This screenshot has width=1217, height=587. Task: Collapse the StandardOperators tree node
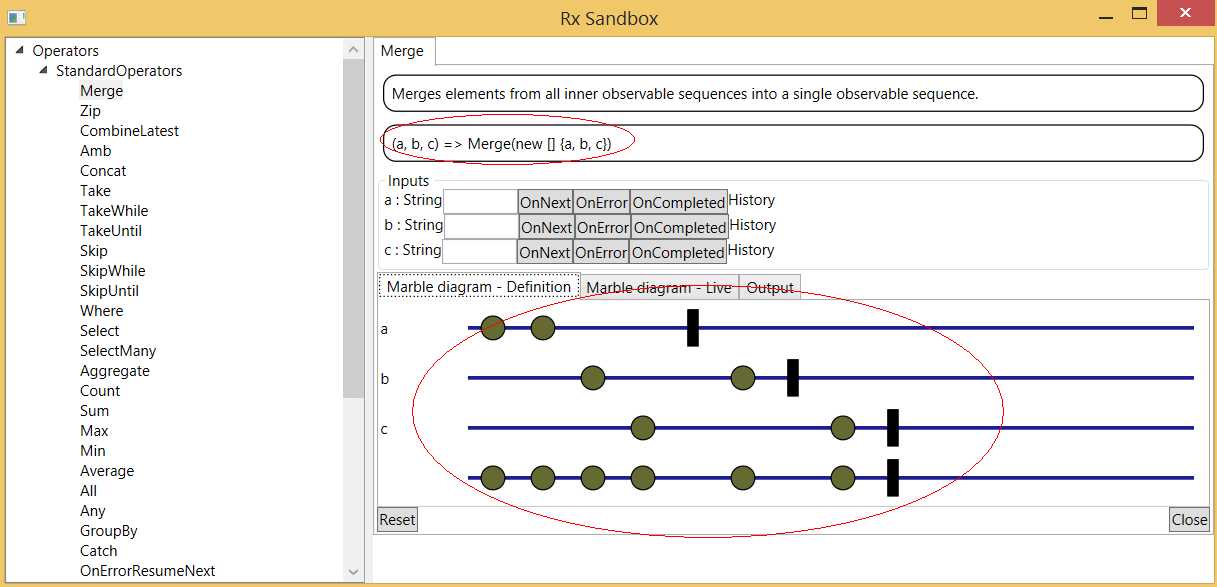(x=43, y=71)
